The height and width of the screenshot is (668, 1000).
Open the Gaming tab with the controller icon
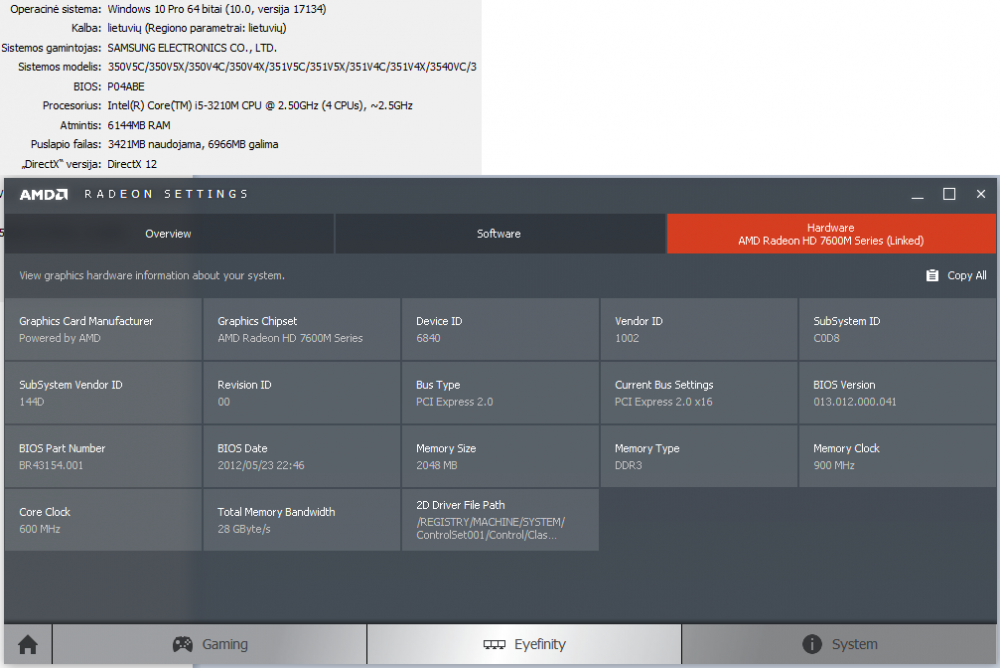tap(210, 644)
